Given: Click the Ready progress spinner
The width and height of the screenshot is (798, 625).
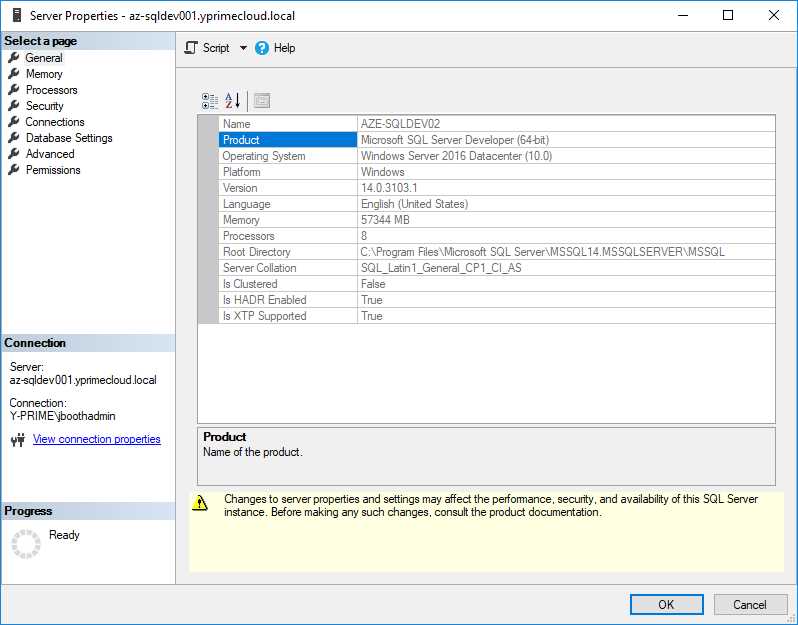Looking at the screenshot, I should coord(25,544).
